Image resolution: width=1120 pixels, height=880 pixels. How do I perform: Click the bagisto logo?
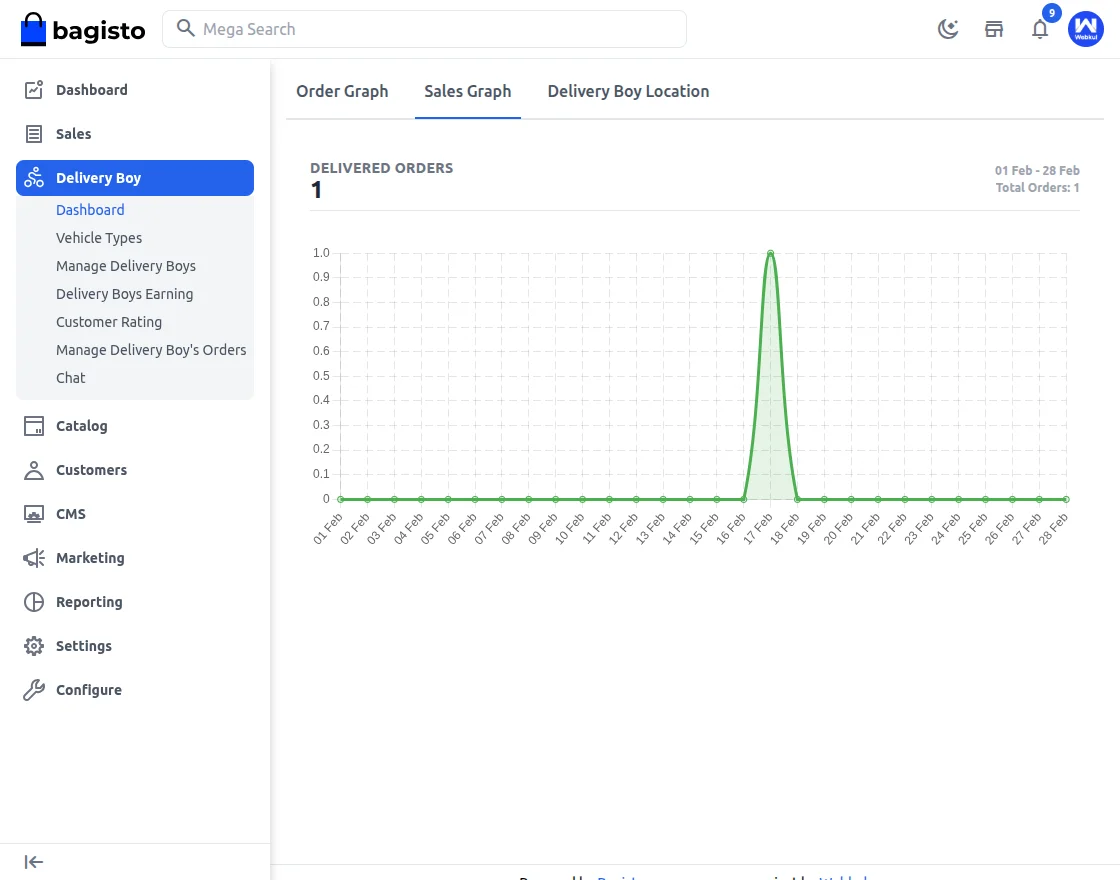click(83, 30)
